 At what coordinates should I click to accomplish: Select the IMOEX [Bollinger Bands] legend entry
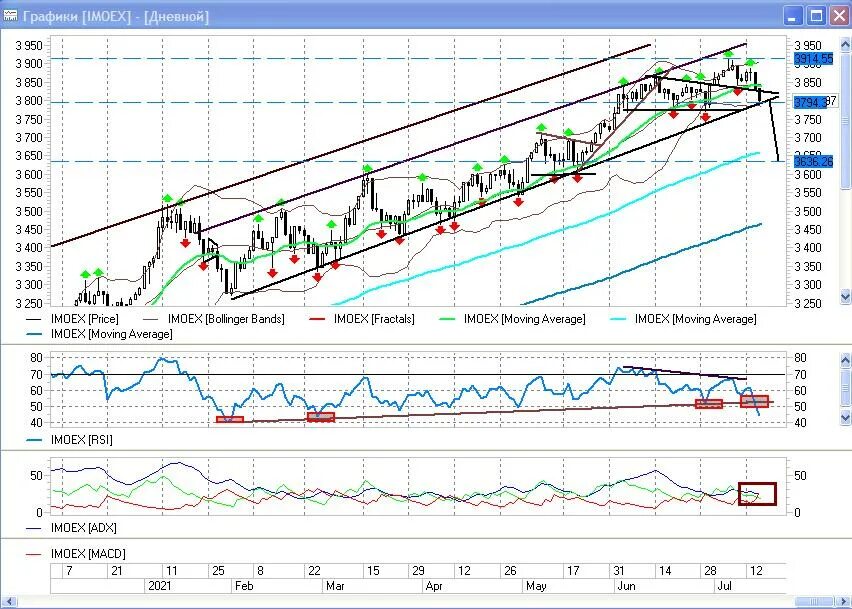tap(214, 319)
